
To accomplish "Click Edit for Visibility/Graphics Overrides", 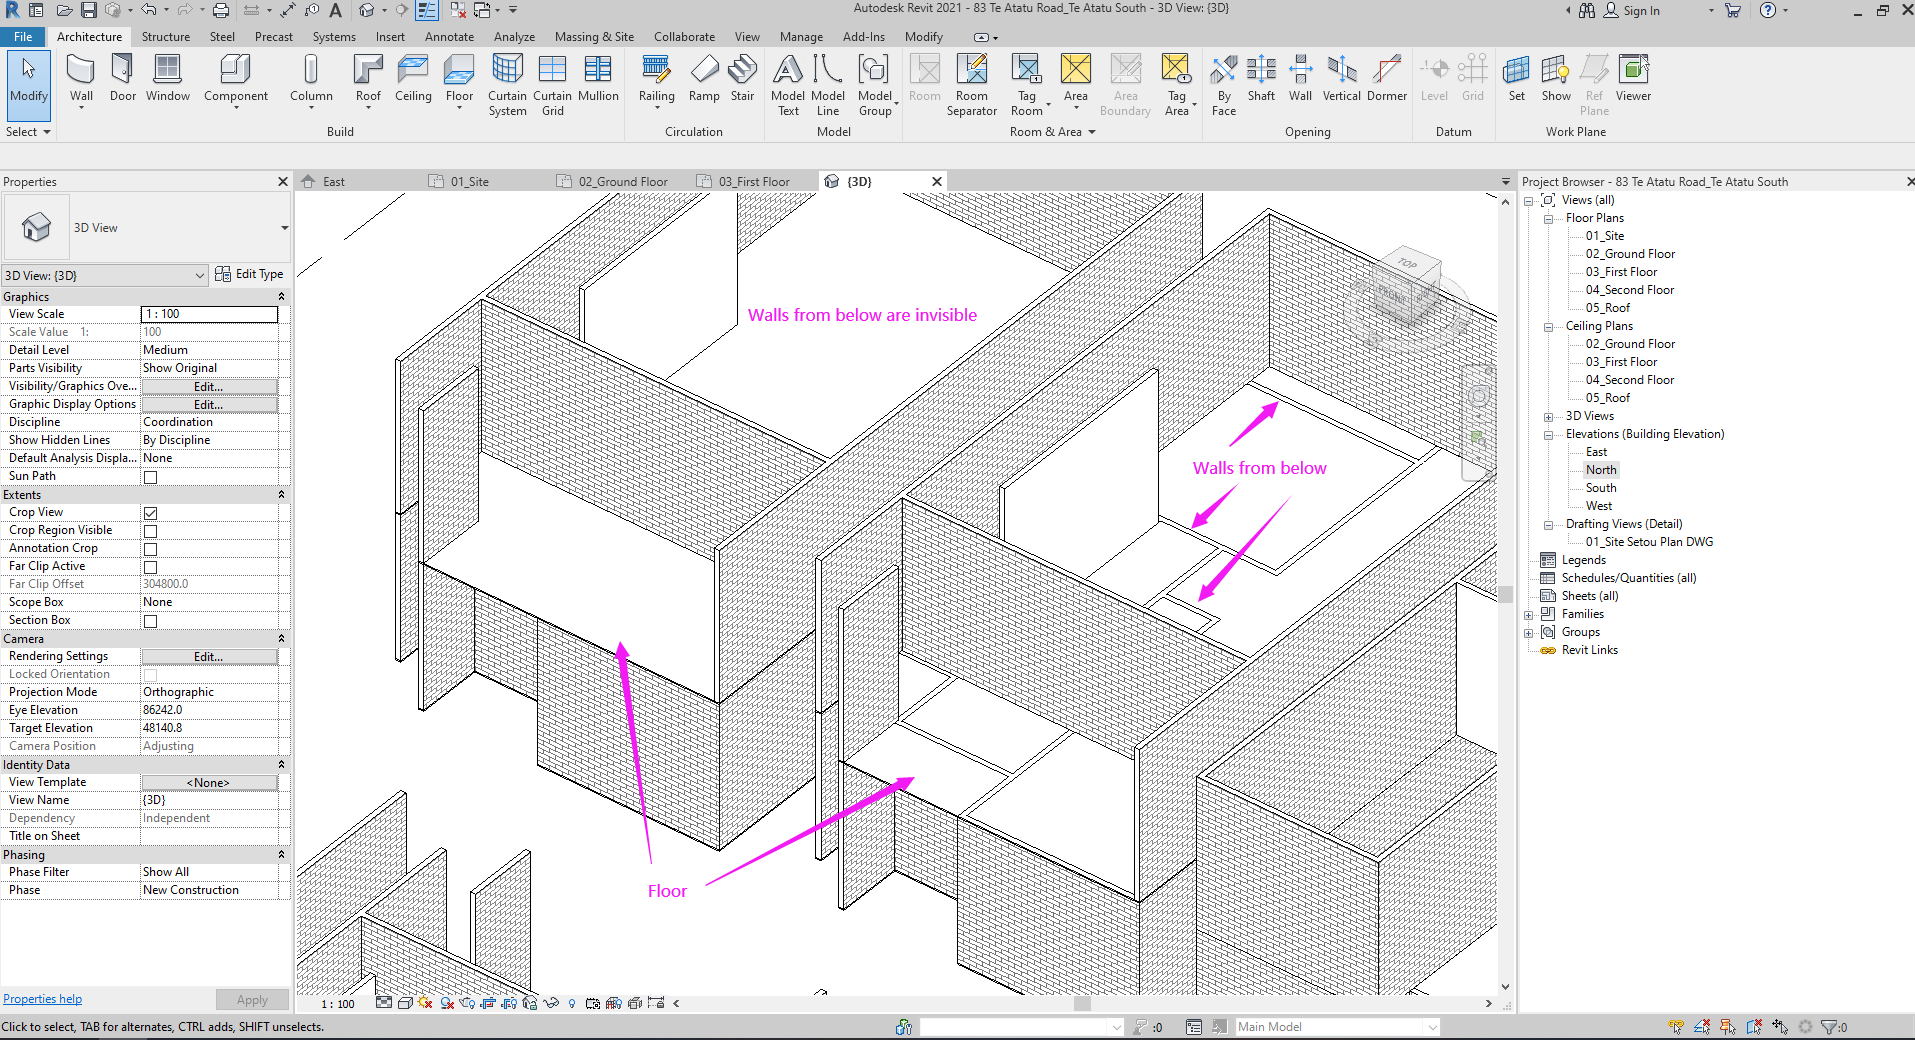I will (208, 386).
